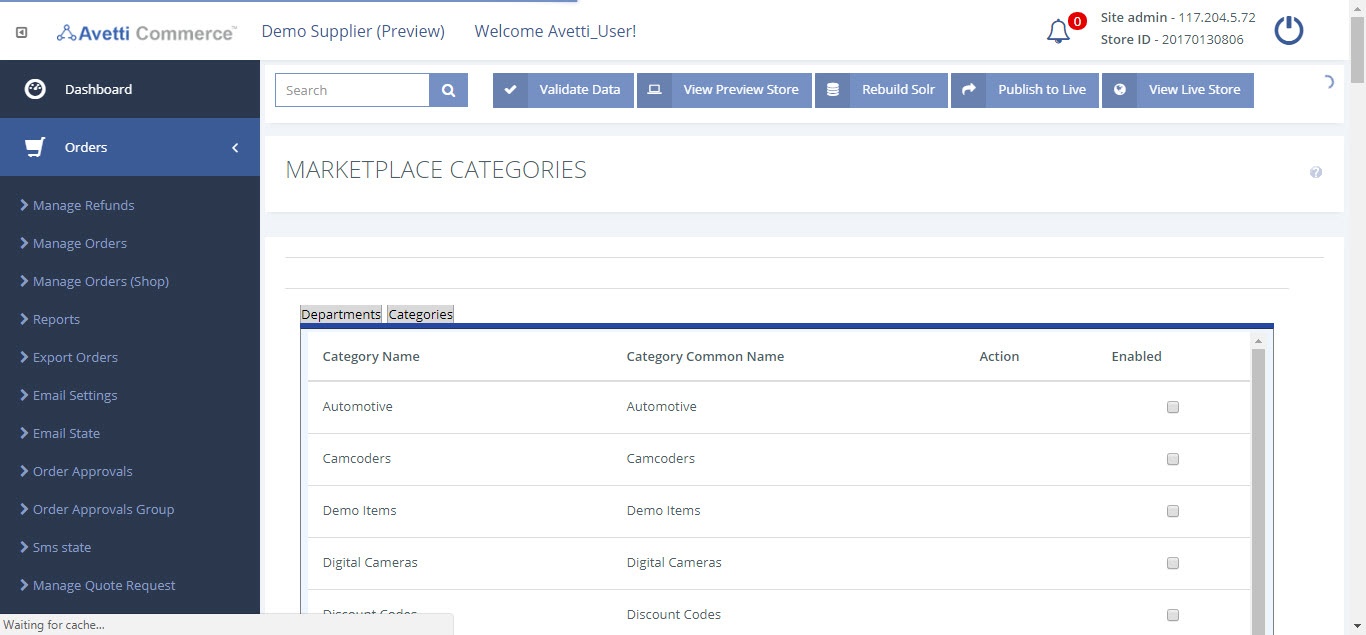Expand Reports chevron in sidebar

click(x=24, y=319)
